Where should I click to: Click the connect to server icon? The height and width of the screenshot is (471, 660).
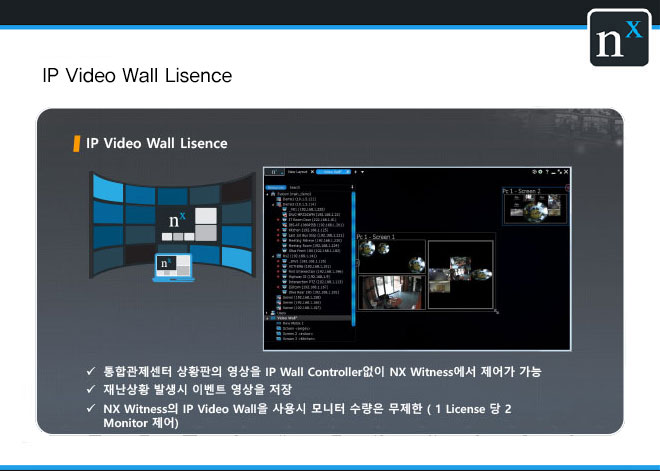(x=535, y=172)
